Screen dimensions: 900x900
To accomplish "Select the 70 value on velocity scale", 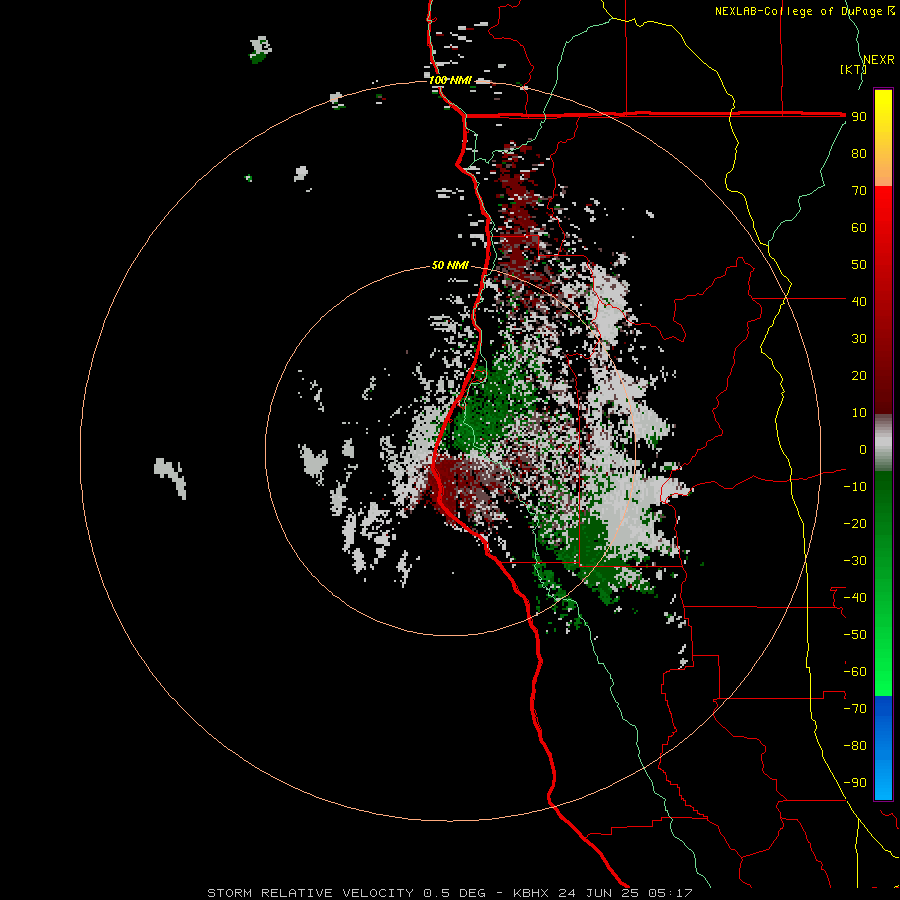I will [859, 191].
